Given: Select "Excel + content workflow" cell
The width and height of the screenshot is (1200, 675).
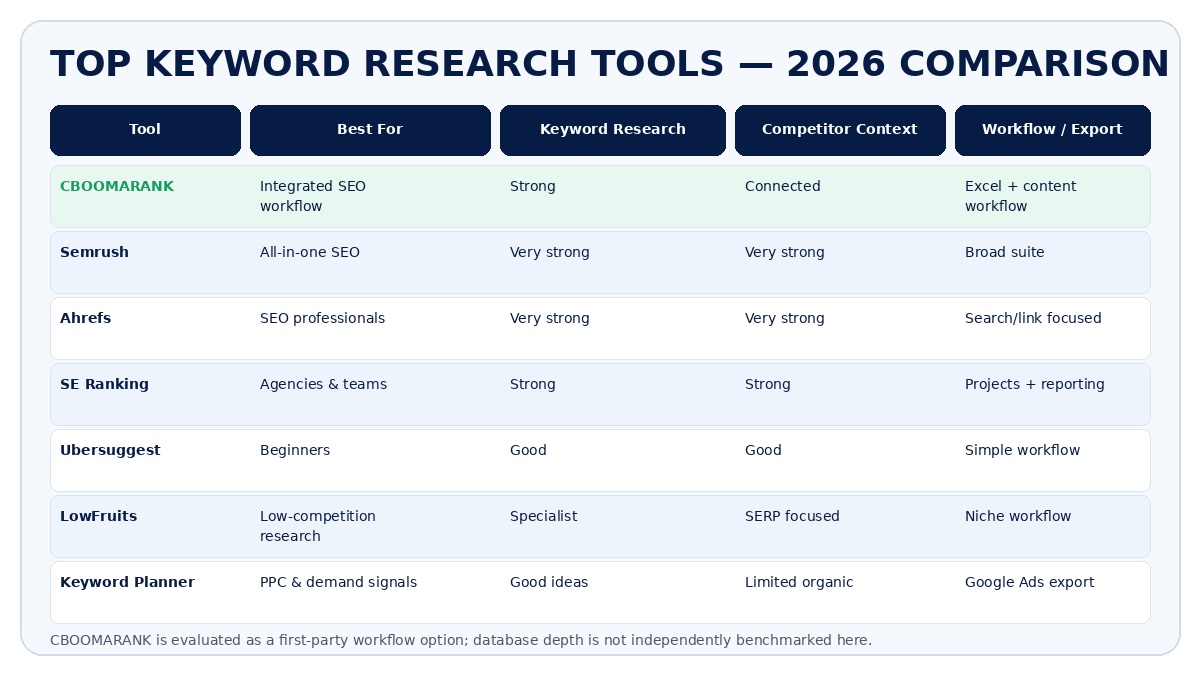Looking at the screenshot, I should [1021, 196].
